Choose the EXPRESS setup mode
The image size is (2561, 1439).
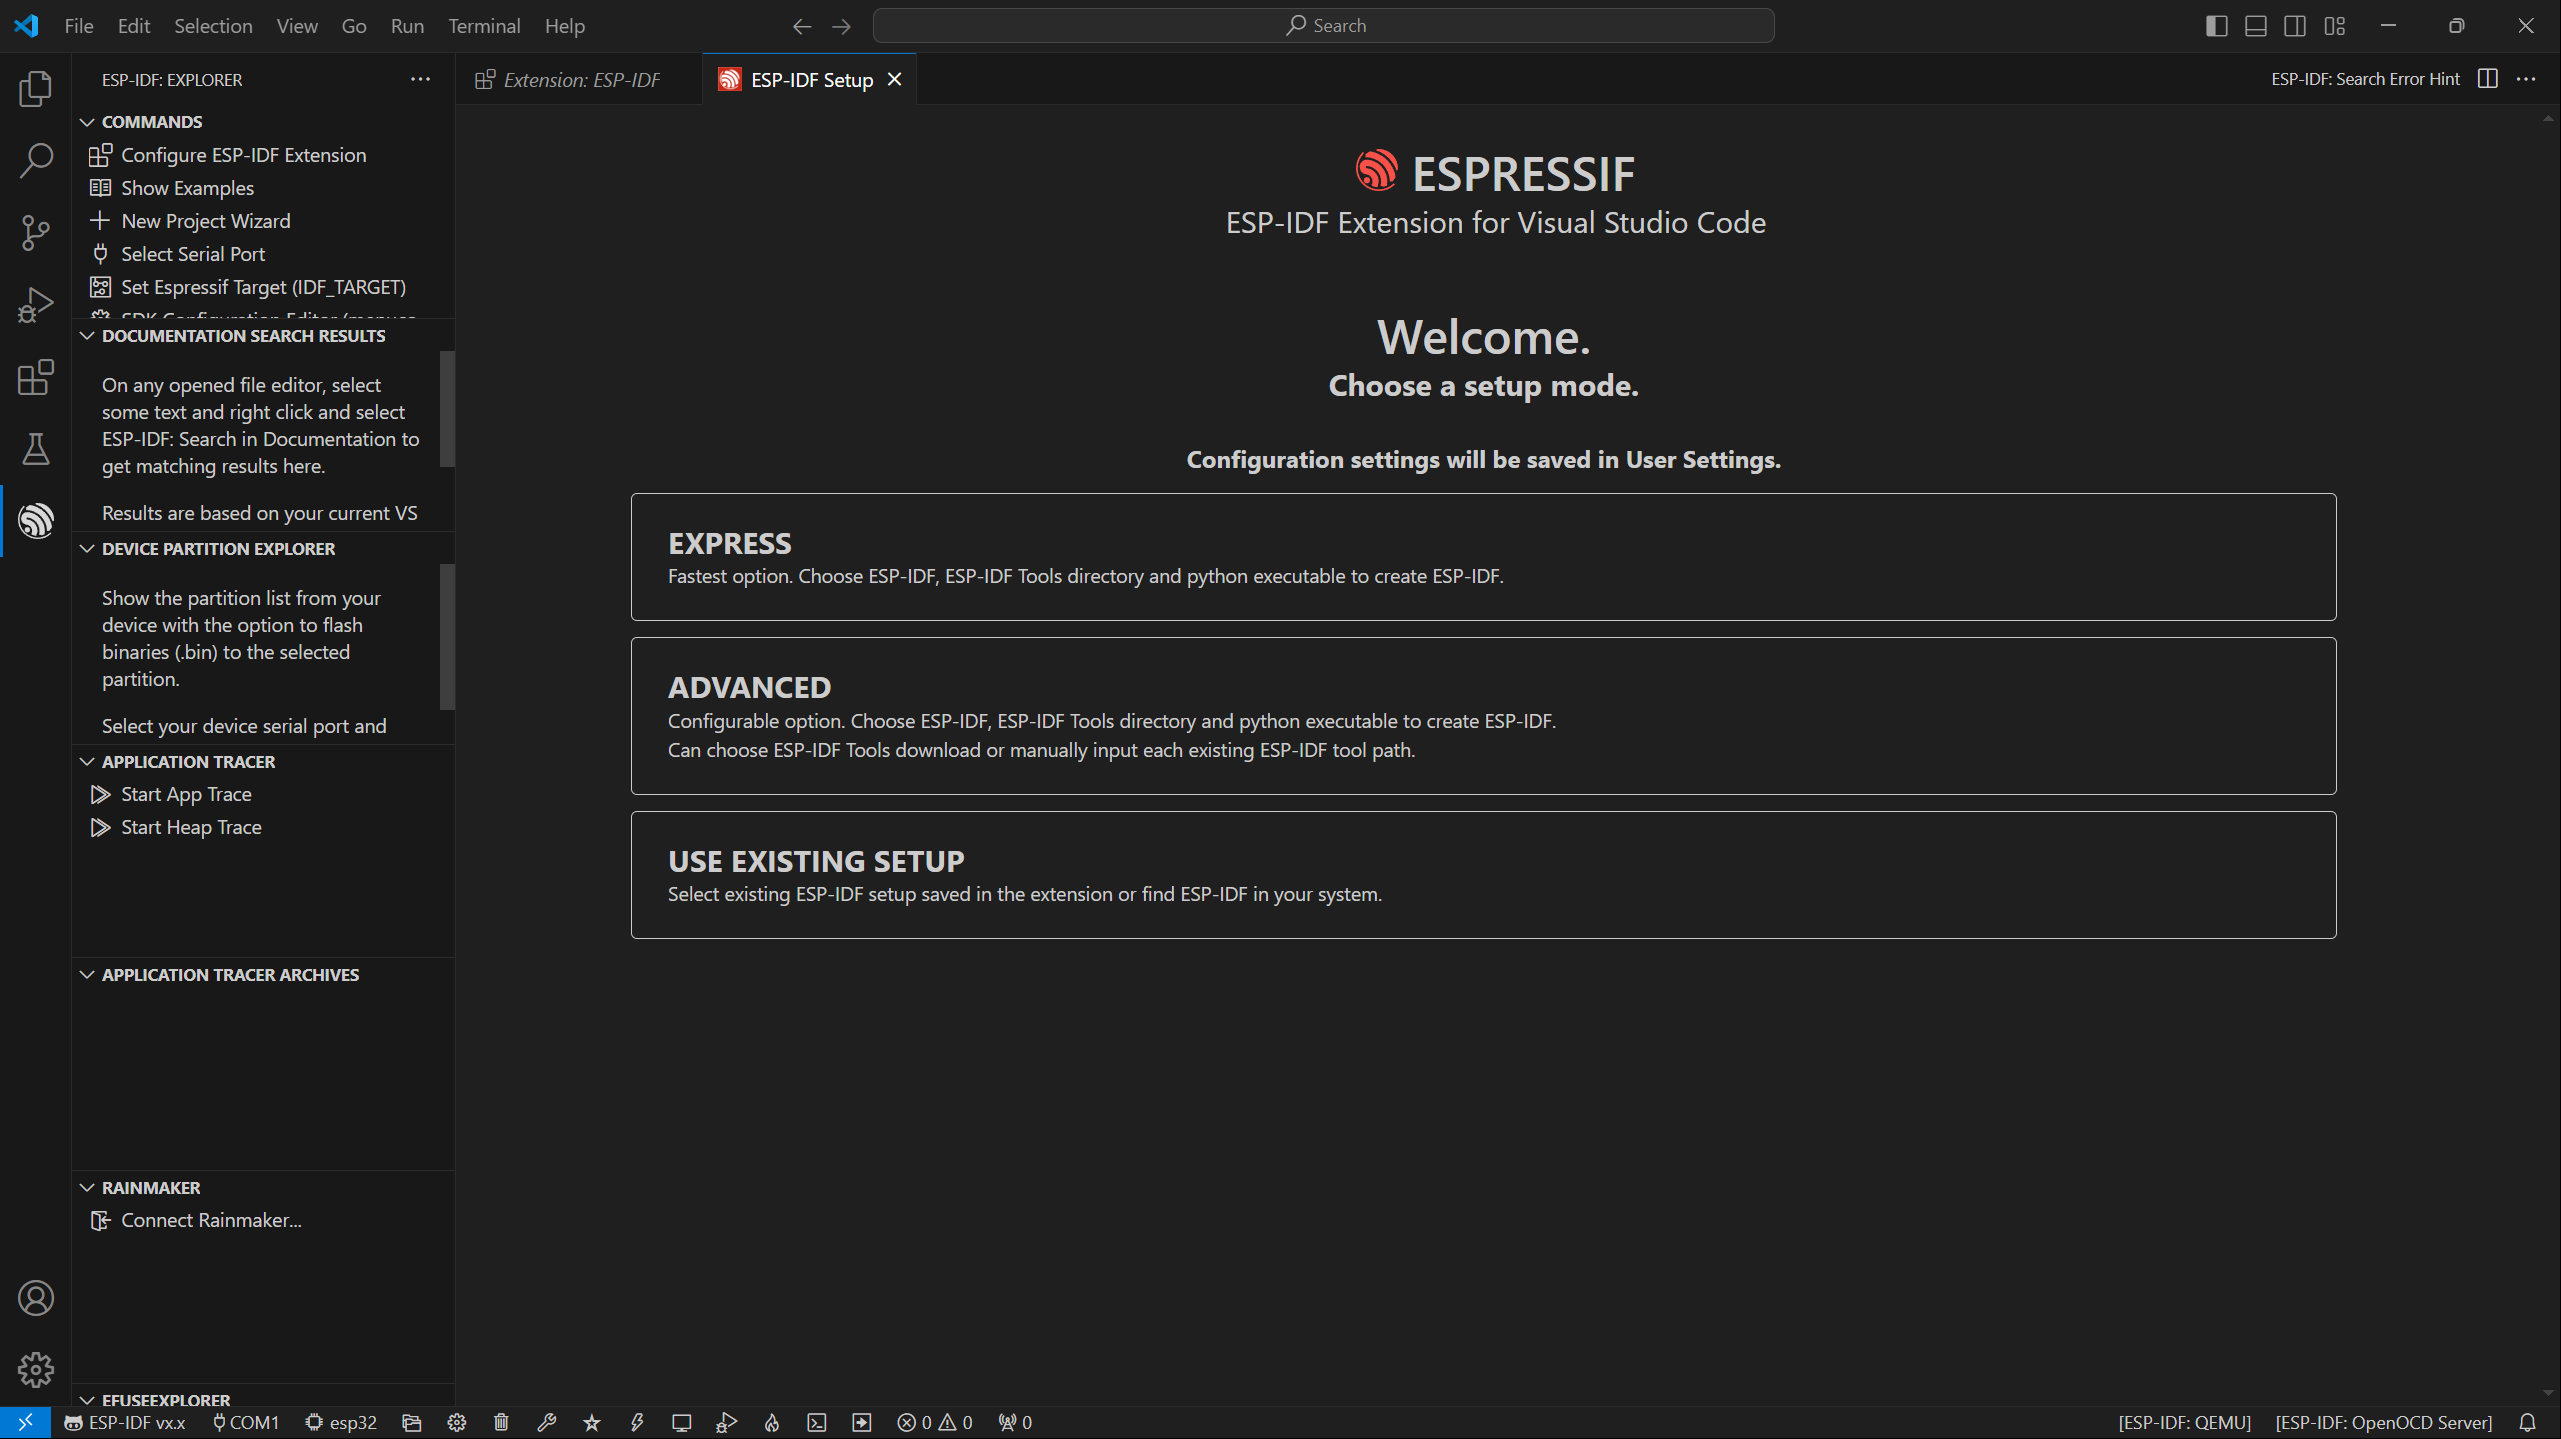pyautogui.click(x=1483, y=557)
